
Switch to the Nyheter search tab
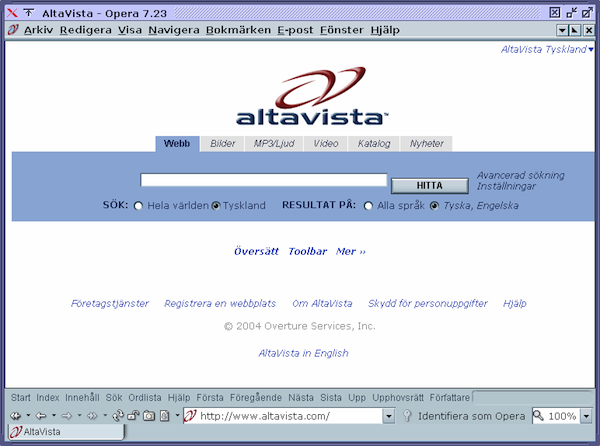(x=426, y=143)
